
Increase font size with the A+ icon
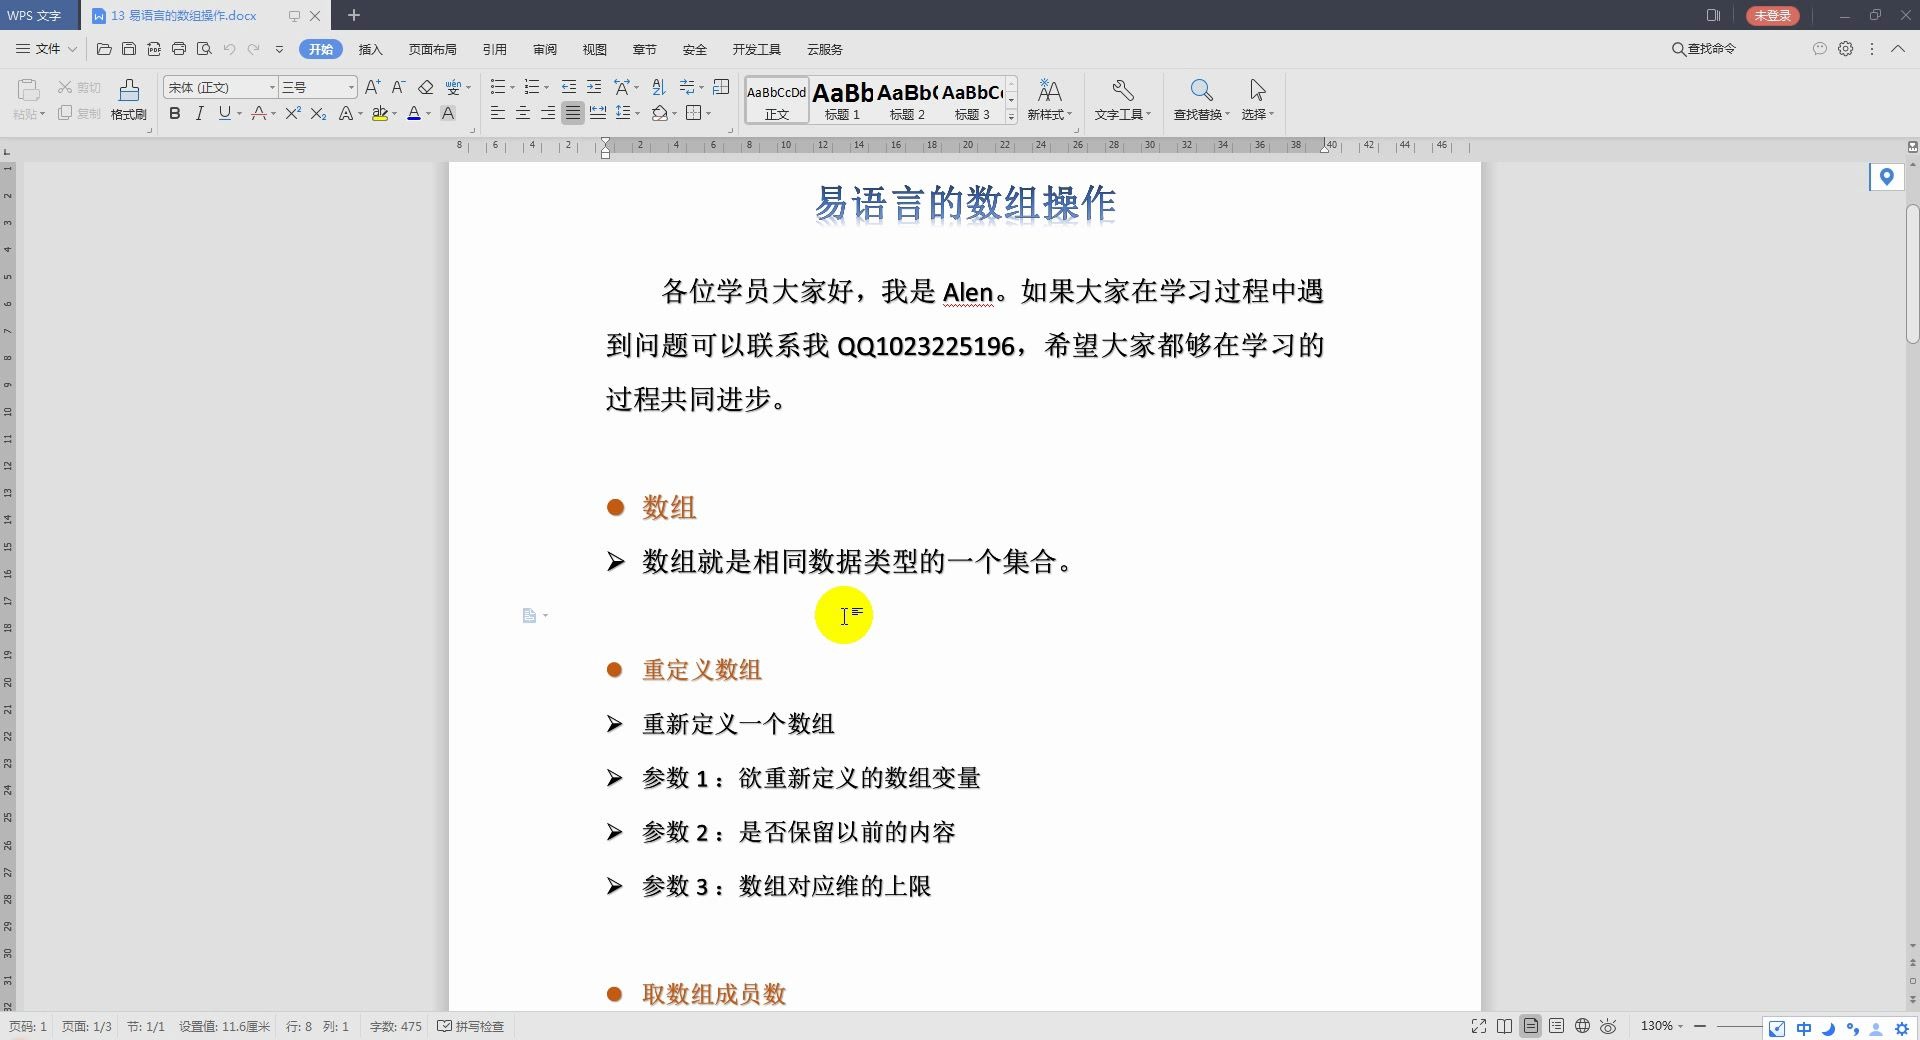pyautogui.click(x=372, y=87)
